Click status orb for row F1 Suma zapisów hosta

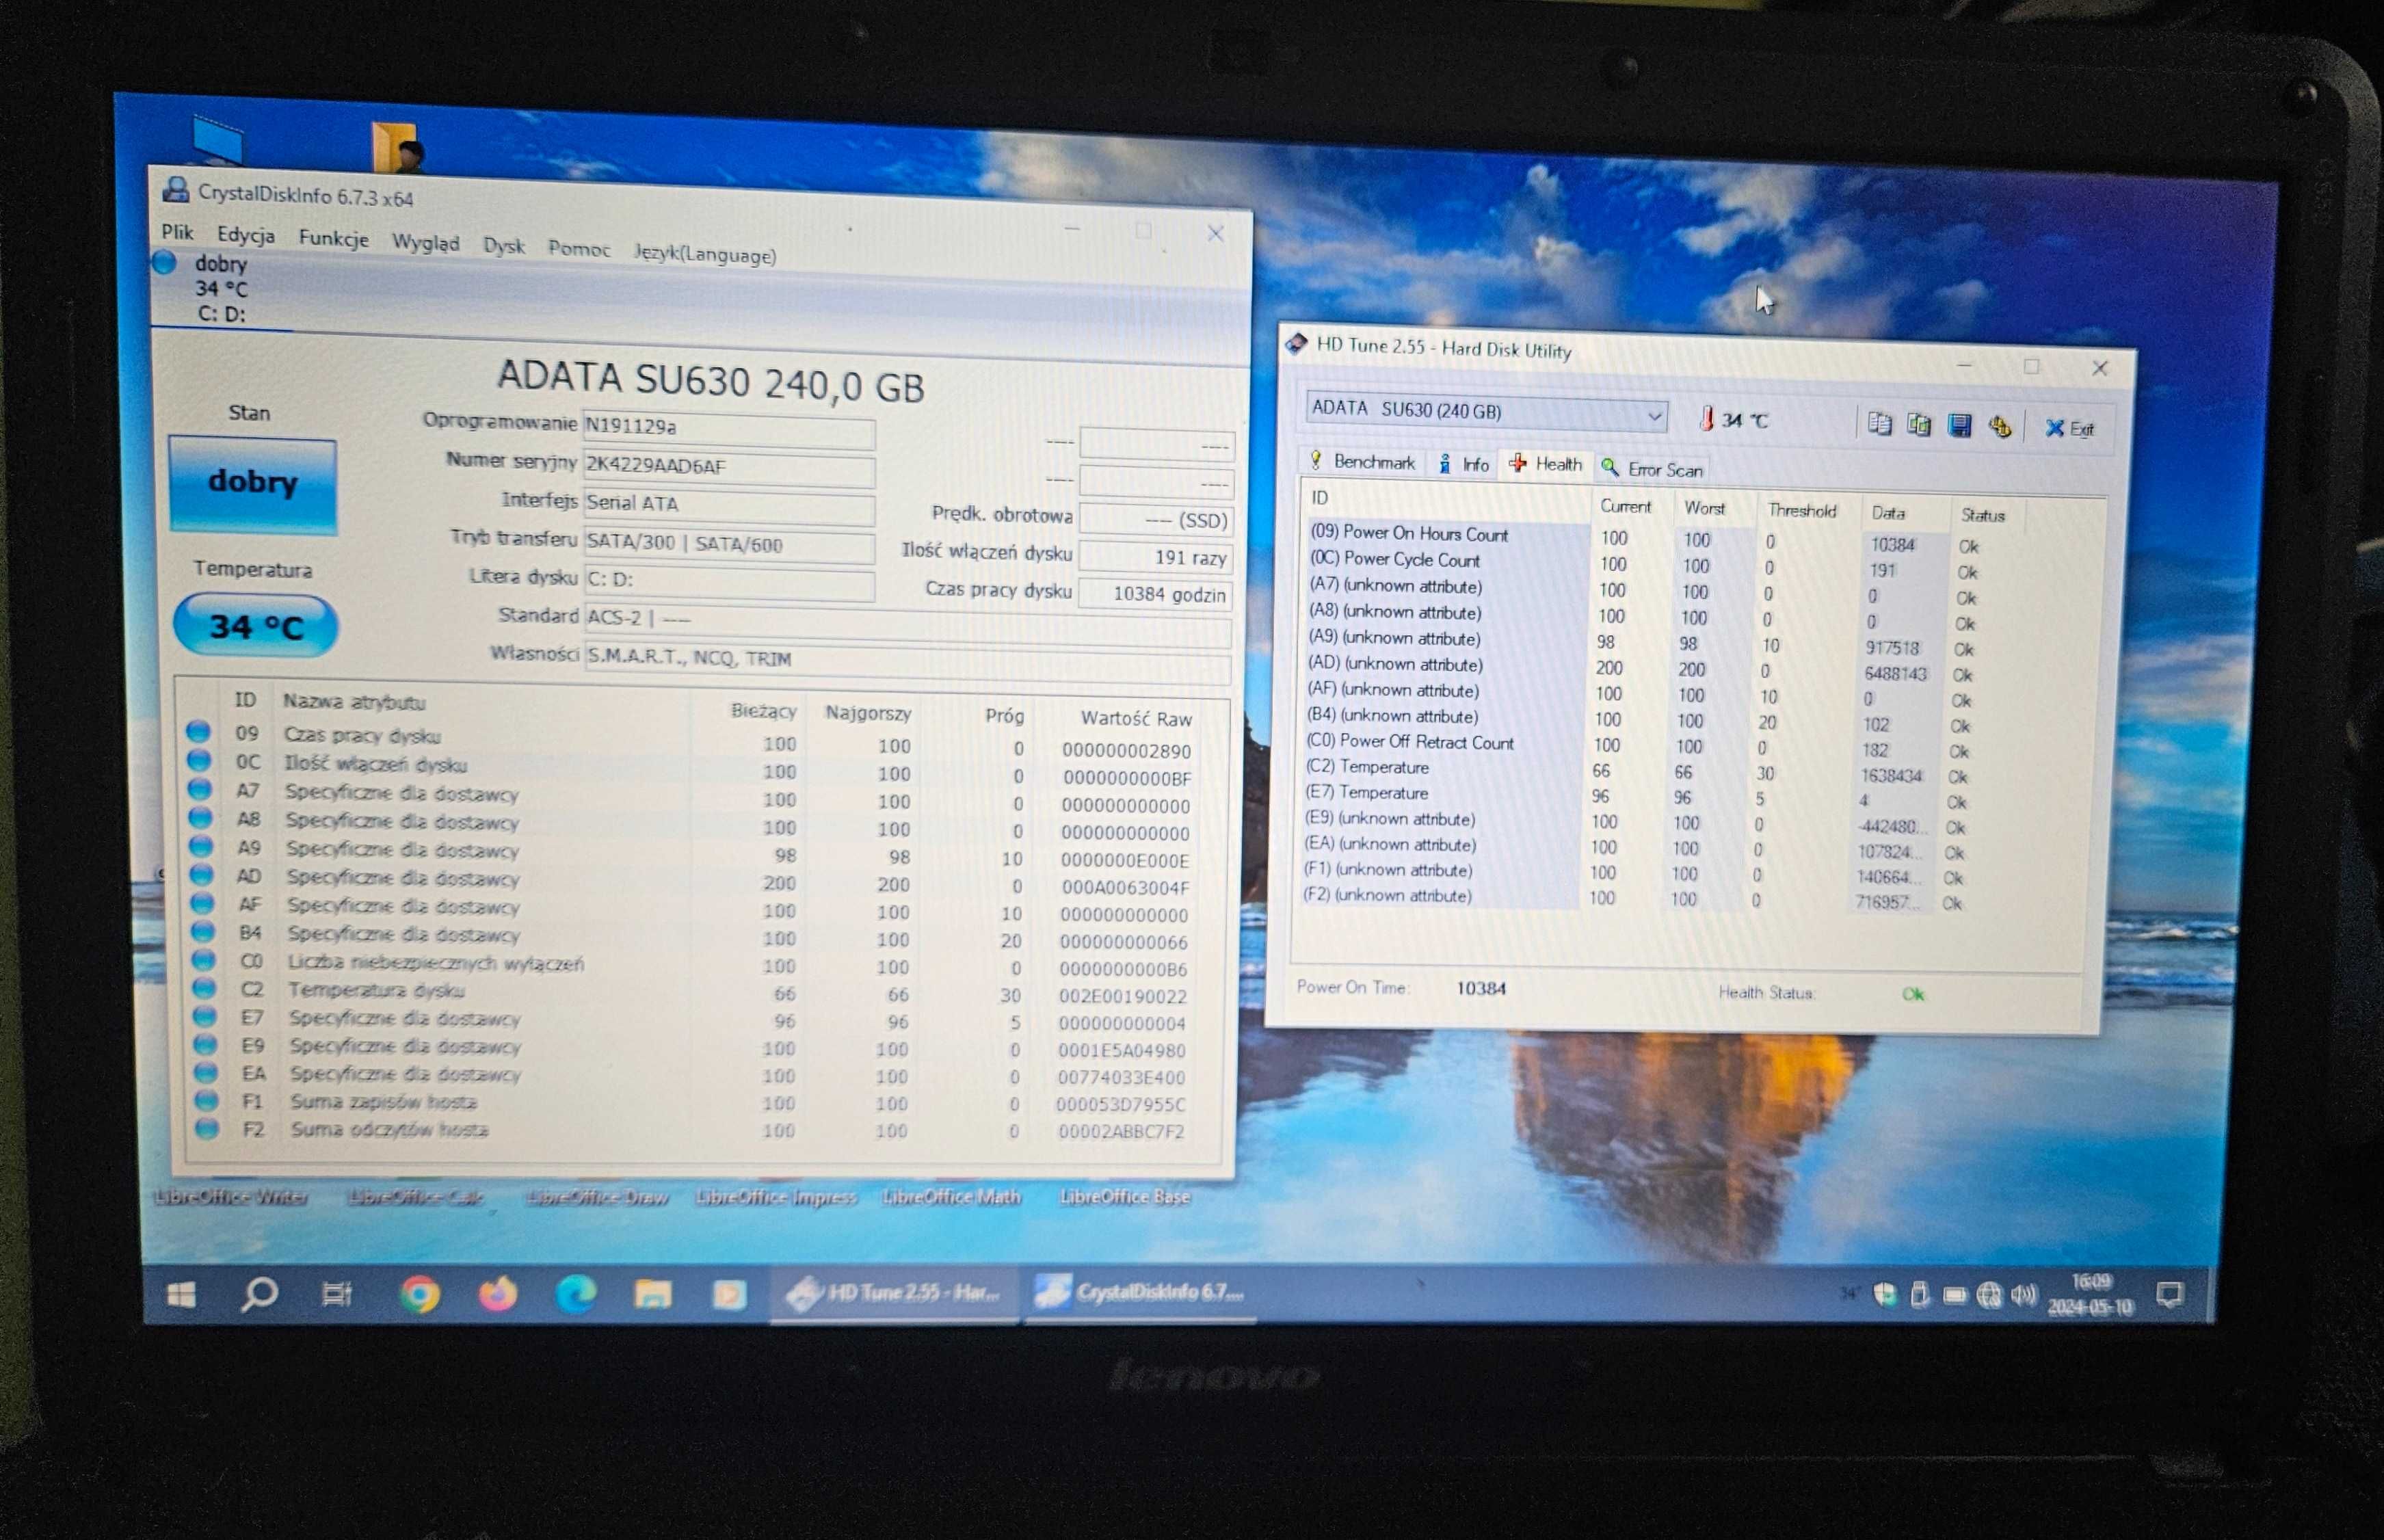pyautogui.click(x=206, y=1100)
